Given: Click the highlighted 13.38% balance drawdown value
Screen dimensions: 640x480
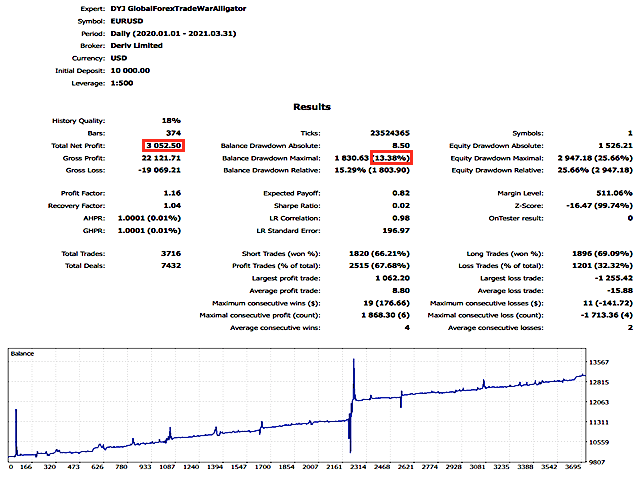Looking at the screenshot, I should coord(391,159).
